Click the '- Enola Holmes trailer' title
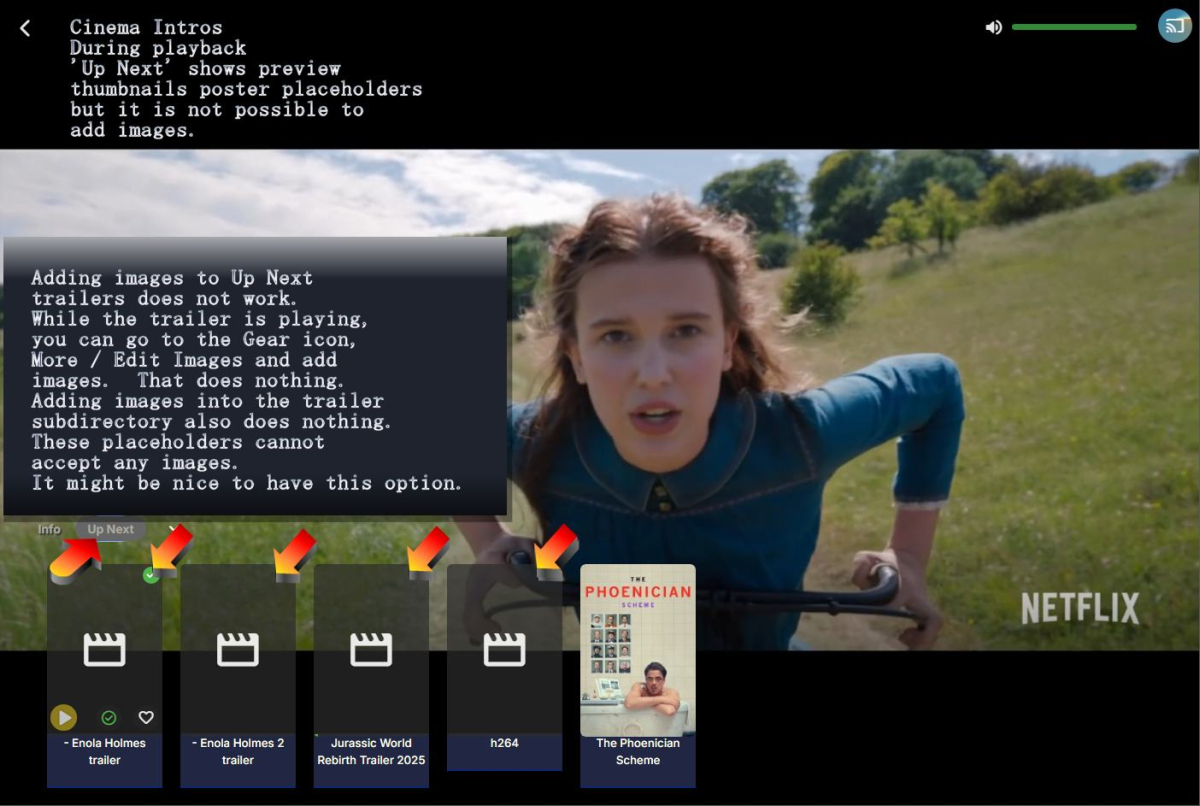 (104, 752)
